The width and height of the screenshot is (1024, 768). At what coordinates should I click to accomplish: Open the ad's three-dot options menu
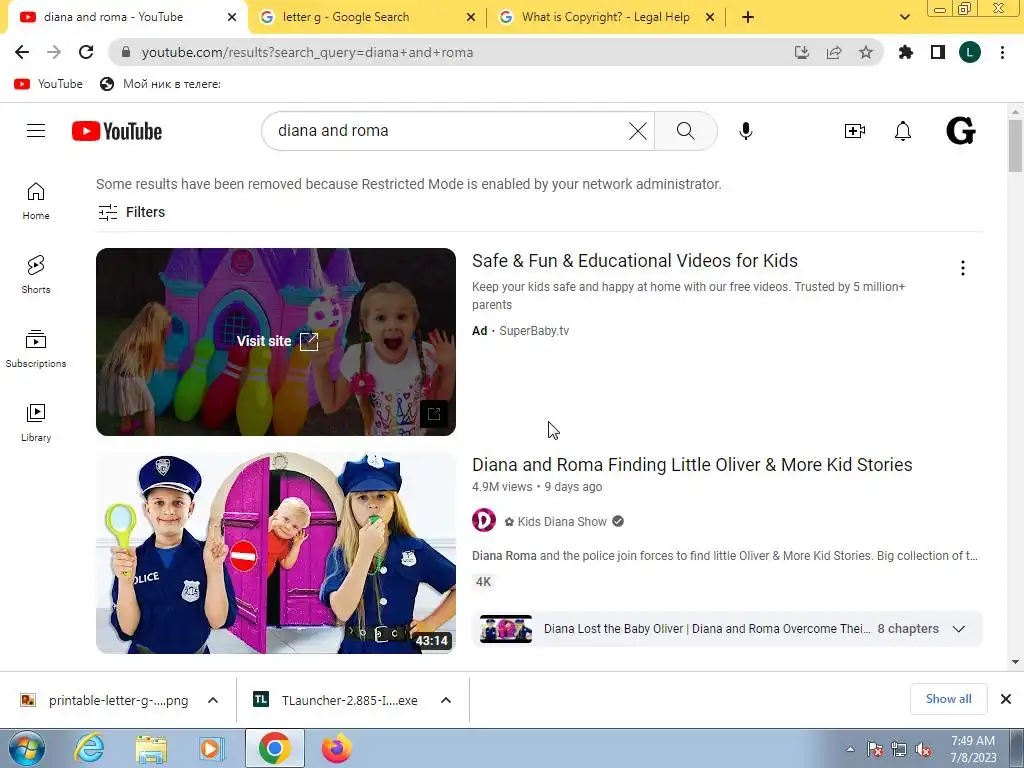coord(962,268)
